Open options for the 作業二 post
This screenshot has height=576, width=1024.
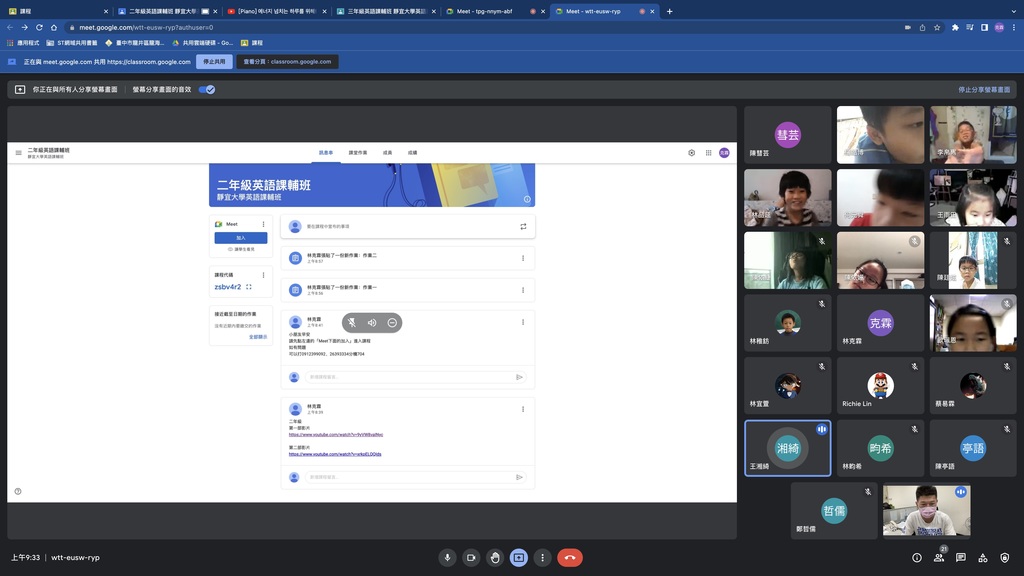click(x=522, y=259)
